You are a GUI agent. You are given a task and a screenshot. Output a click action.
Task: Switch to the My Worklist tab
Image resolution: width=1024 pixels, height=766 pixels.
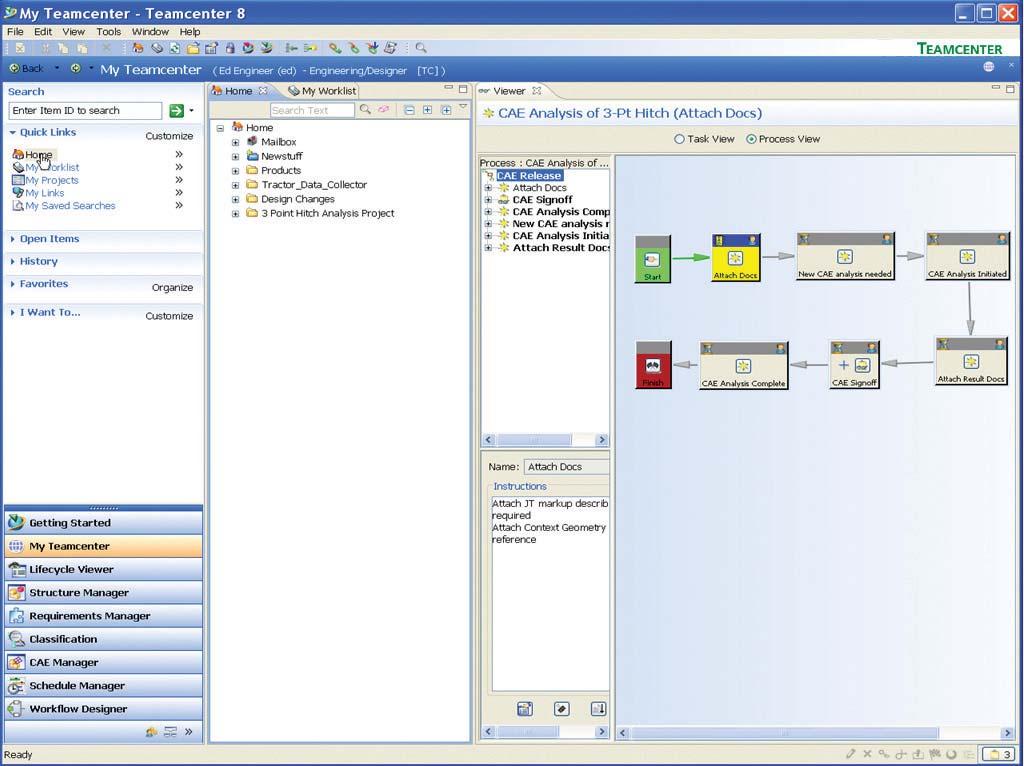[x=323, y=91]
